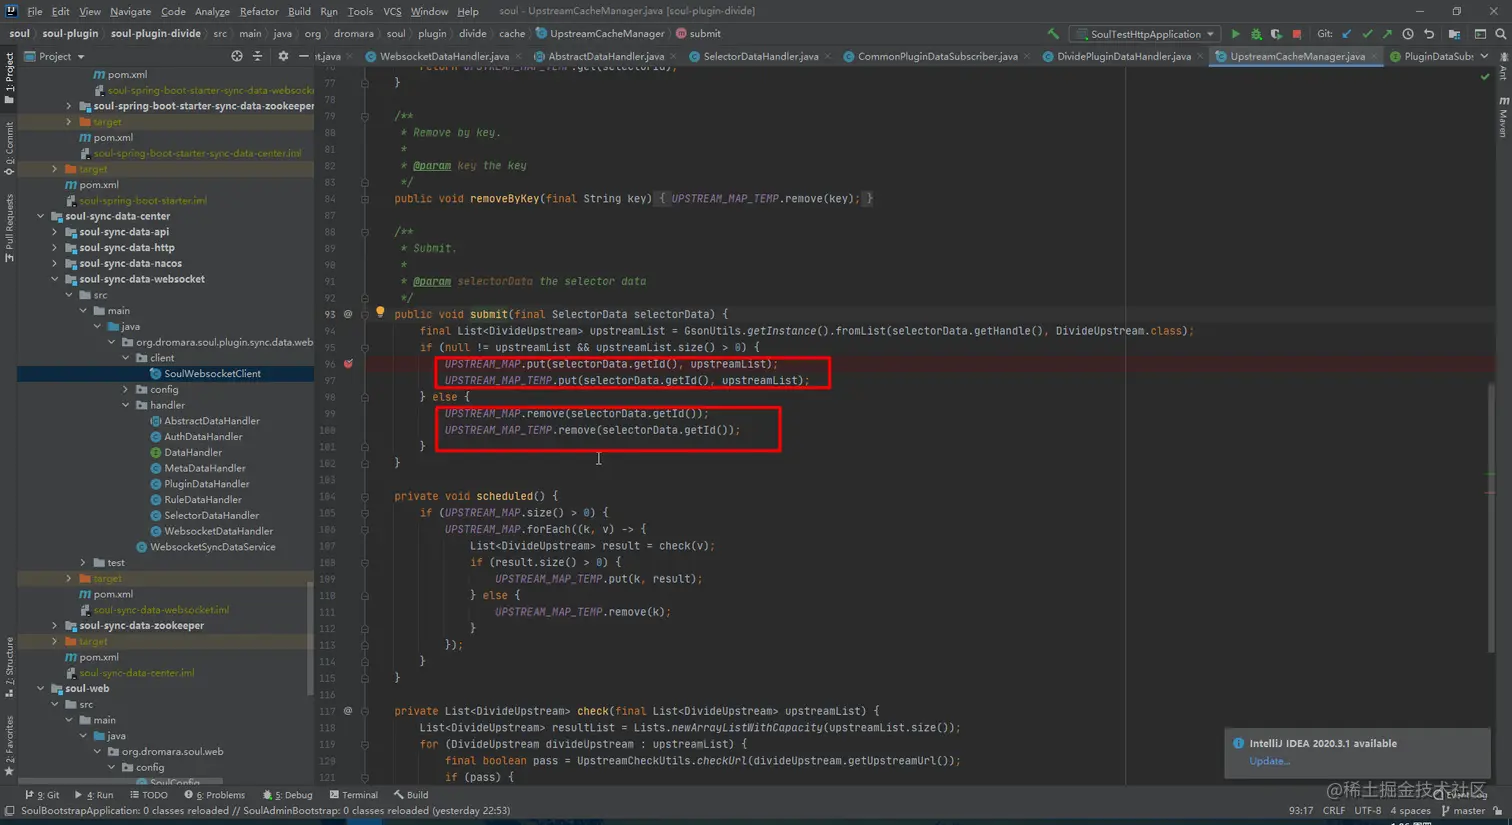
Task: Update project with the blue Git arrow
Action: click(1347, 34)
